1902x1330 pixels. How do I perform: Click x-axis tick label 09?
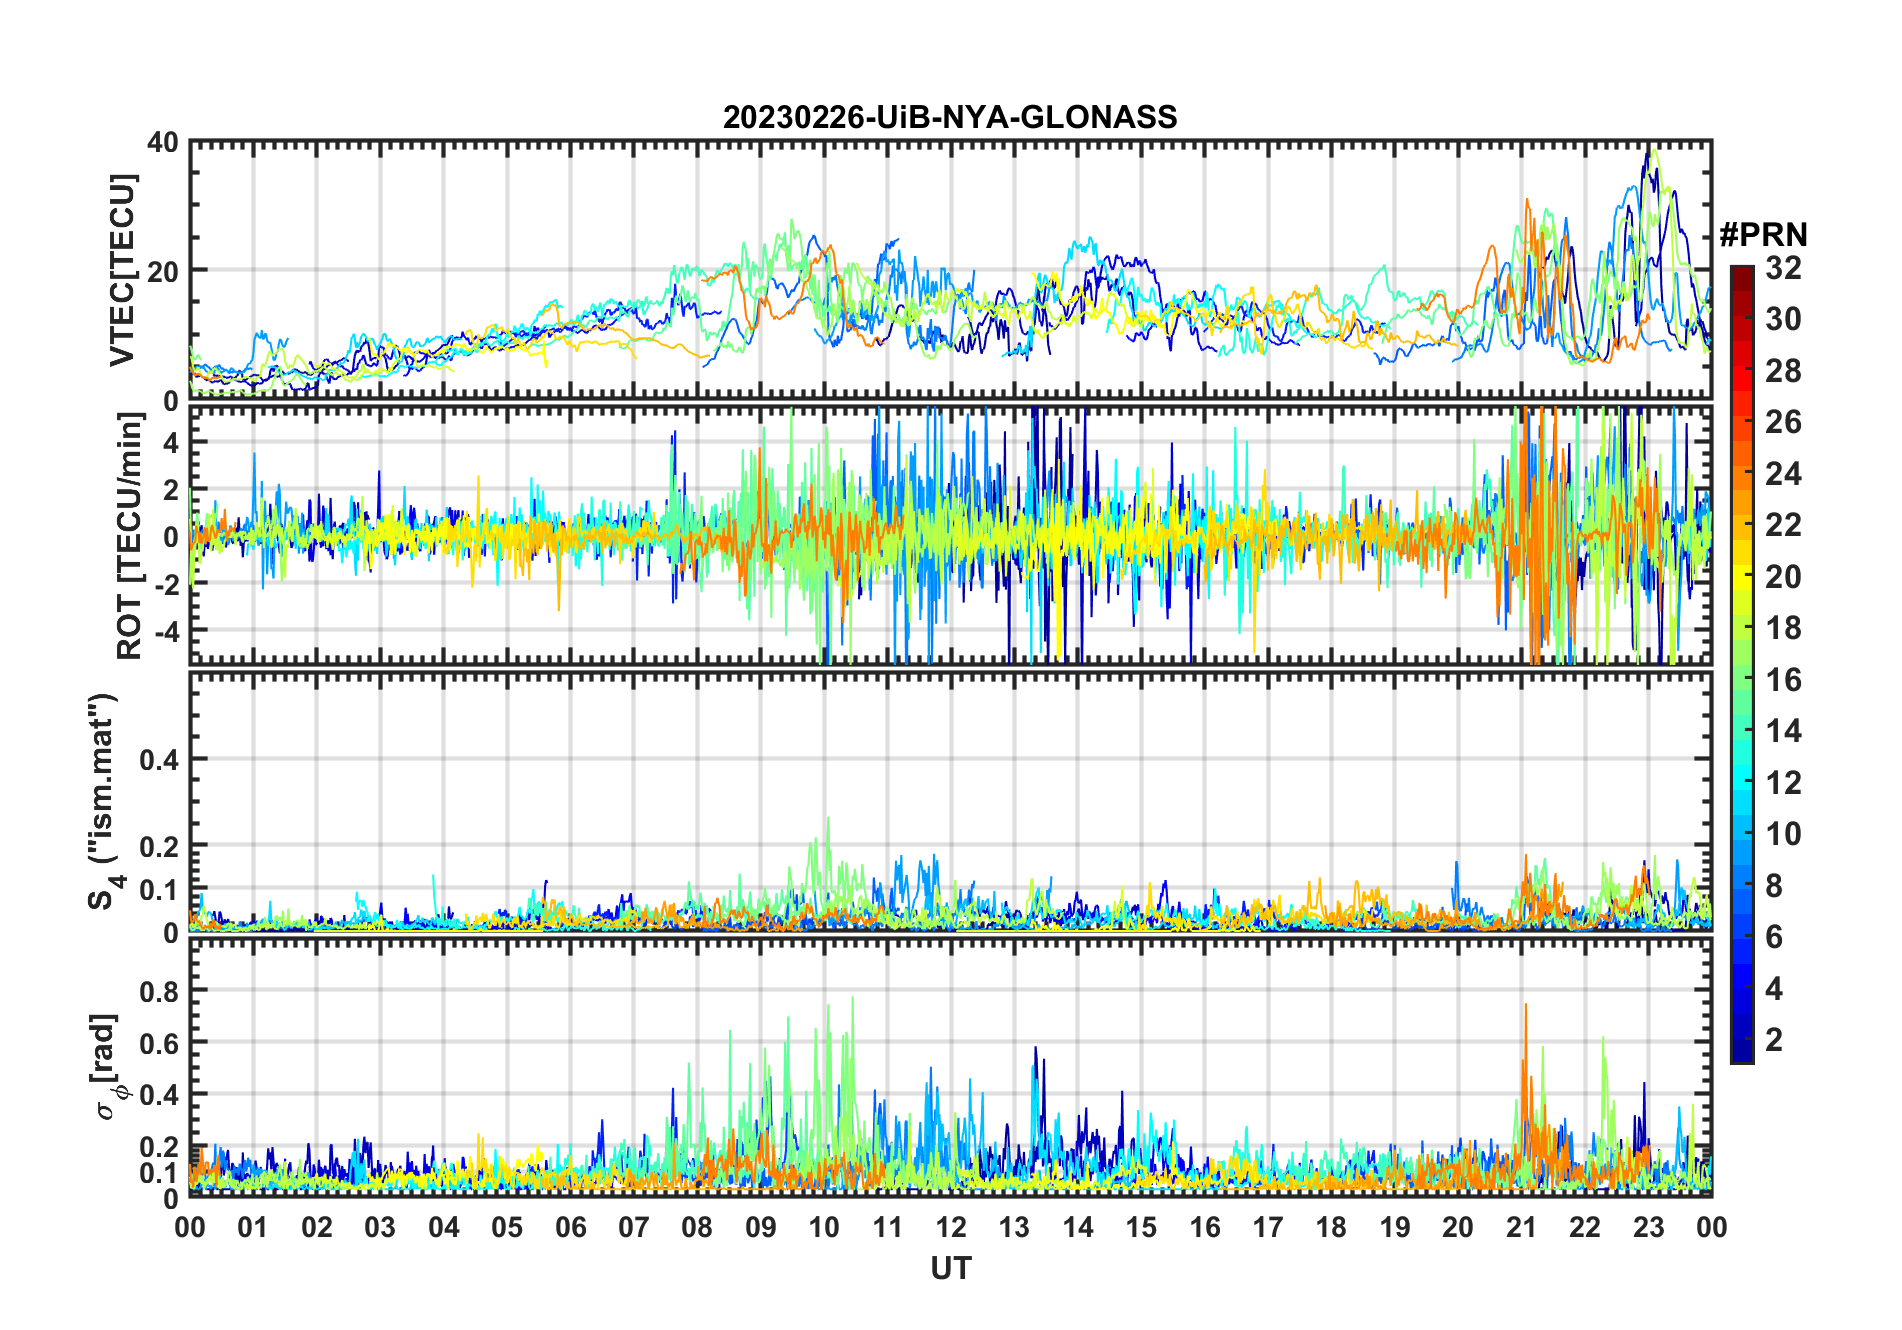click(x=760, y=1227)
